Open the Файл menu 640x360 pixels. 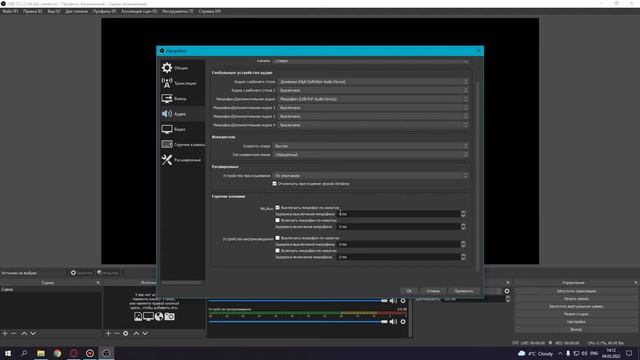pyautogui.click(x=10, y=11)
